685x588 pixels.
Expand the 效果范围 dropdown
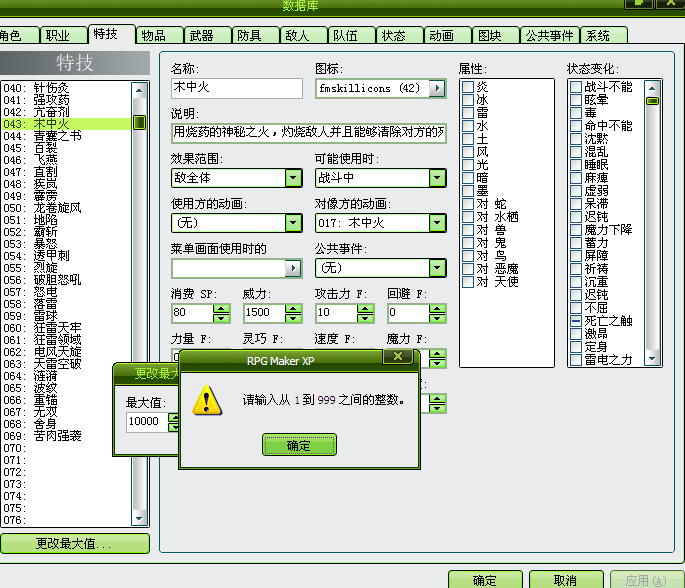coord(293,178)
